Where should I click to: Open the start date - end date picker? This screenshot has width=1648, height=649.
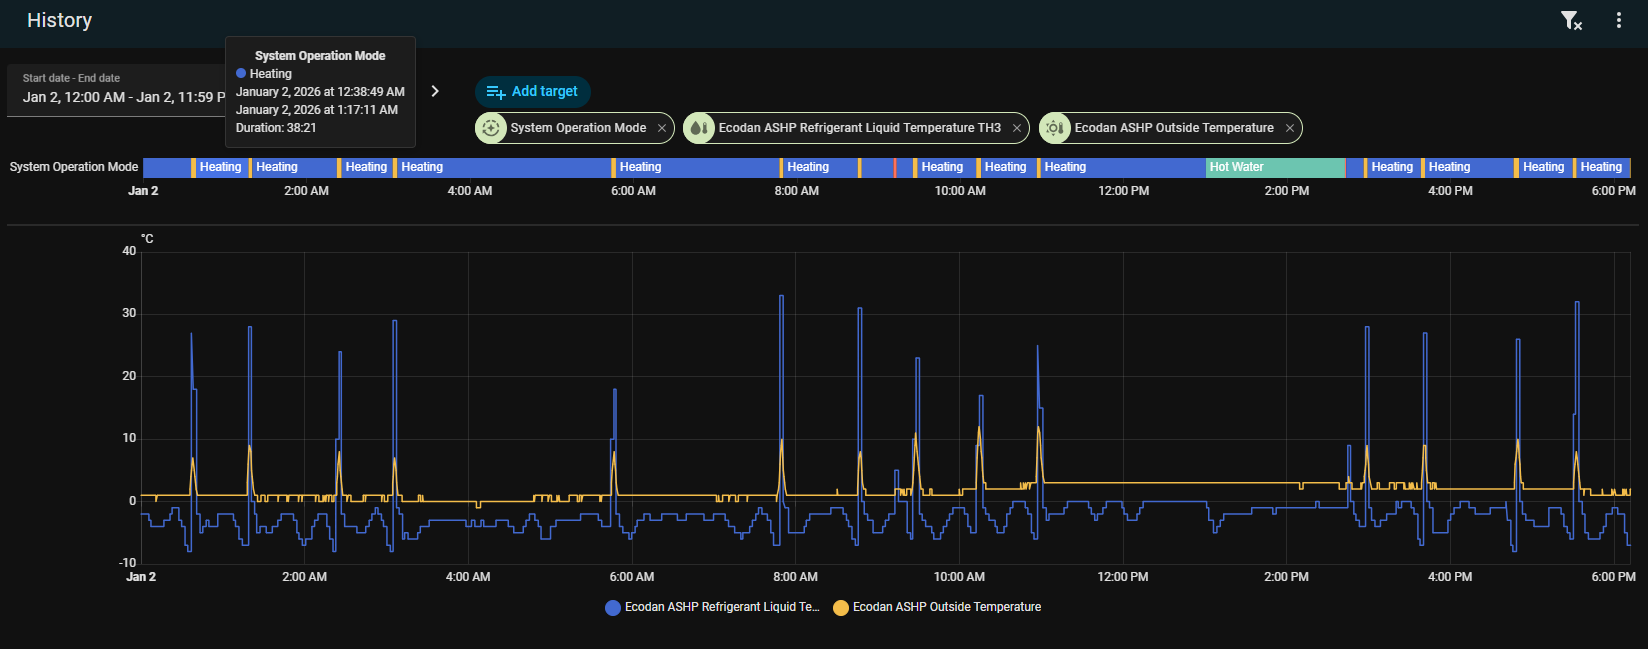115,91
